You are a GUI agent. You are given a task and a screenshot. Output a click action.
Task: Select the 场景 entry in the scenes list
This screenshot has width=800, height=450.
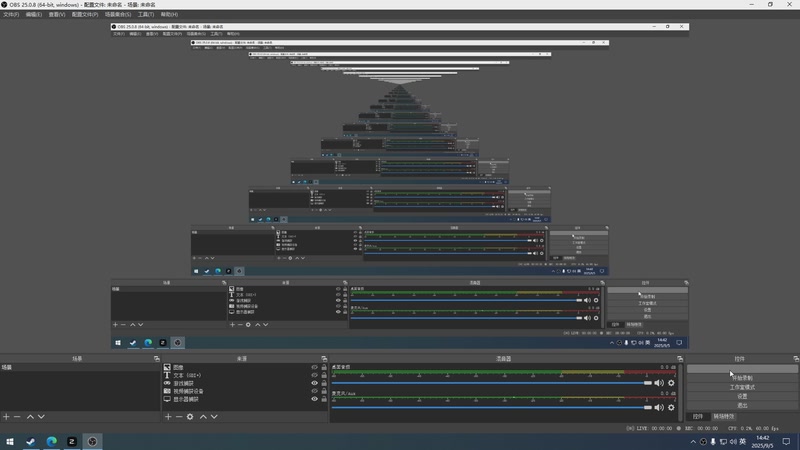pyautogui.click(x=80, y=367)
